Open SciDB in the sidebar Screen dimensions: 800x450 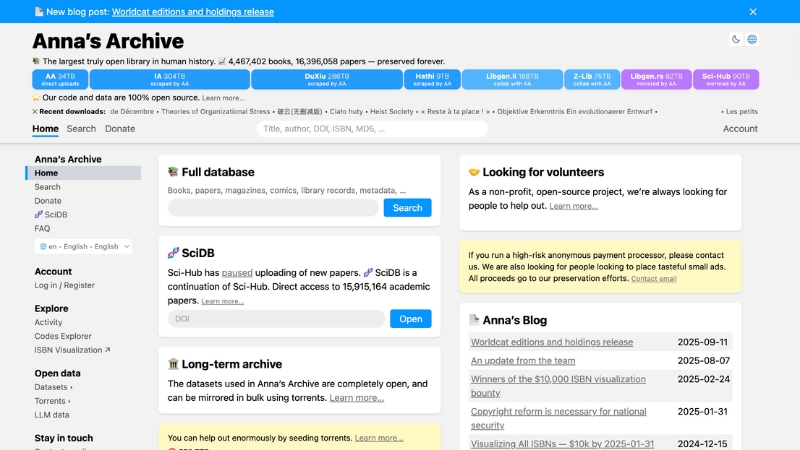coord(51,214)
